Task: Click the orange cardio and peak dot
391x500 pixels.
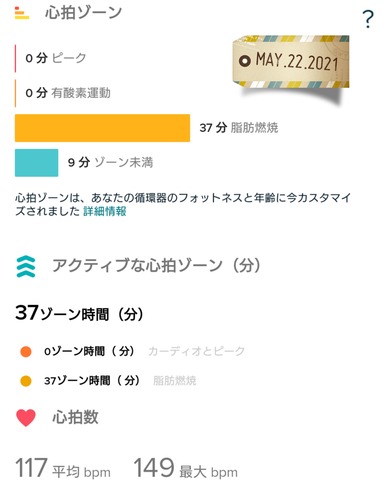Action: tap(26, 351)
